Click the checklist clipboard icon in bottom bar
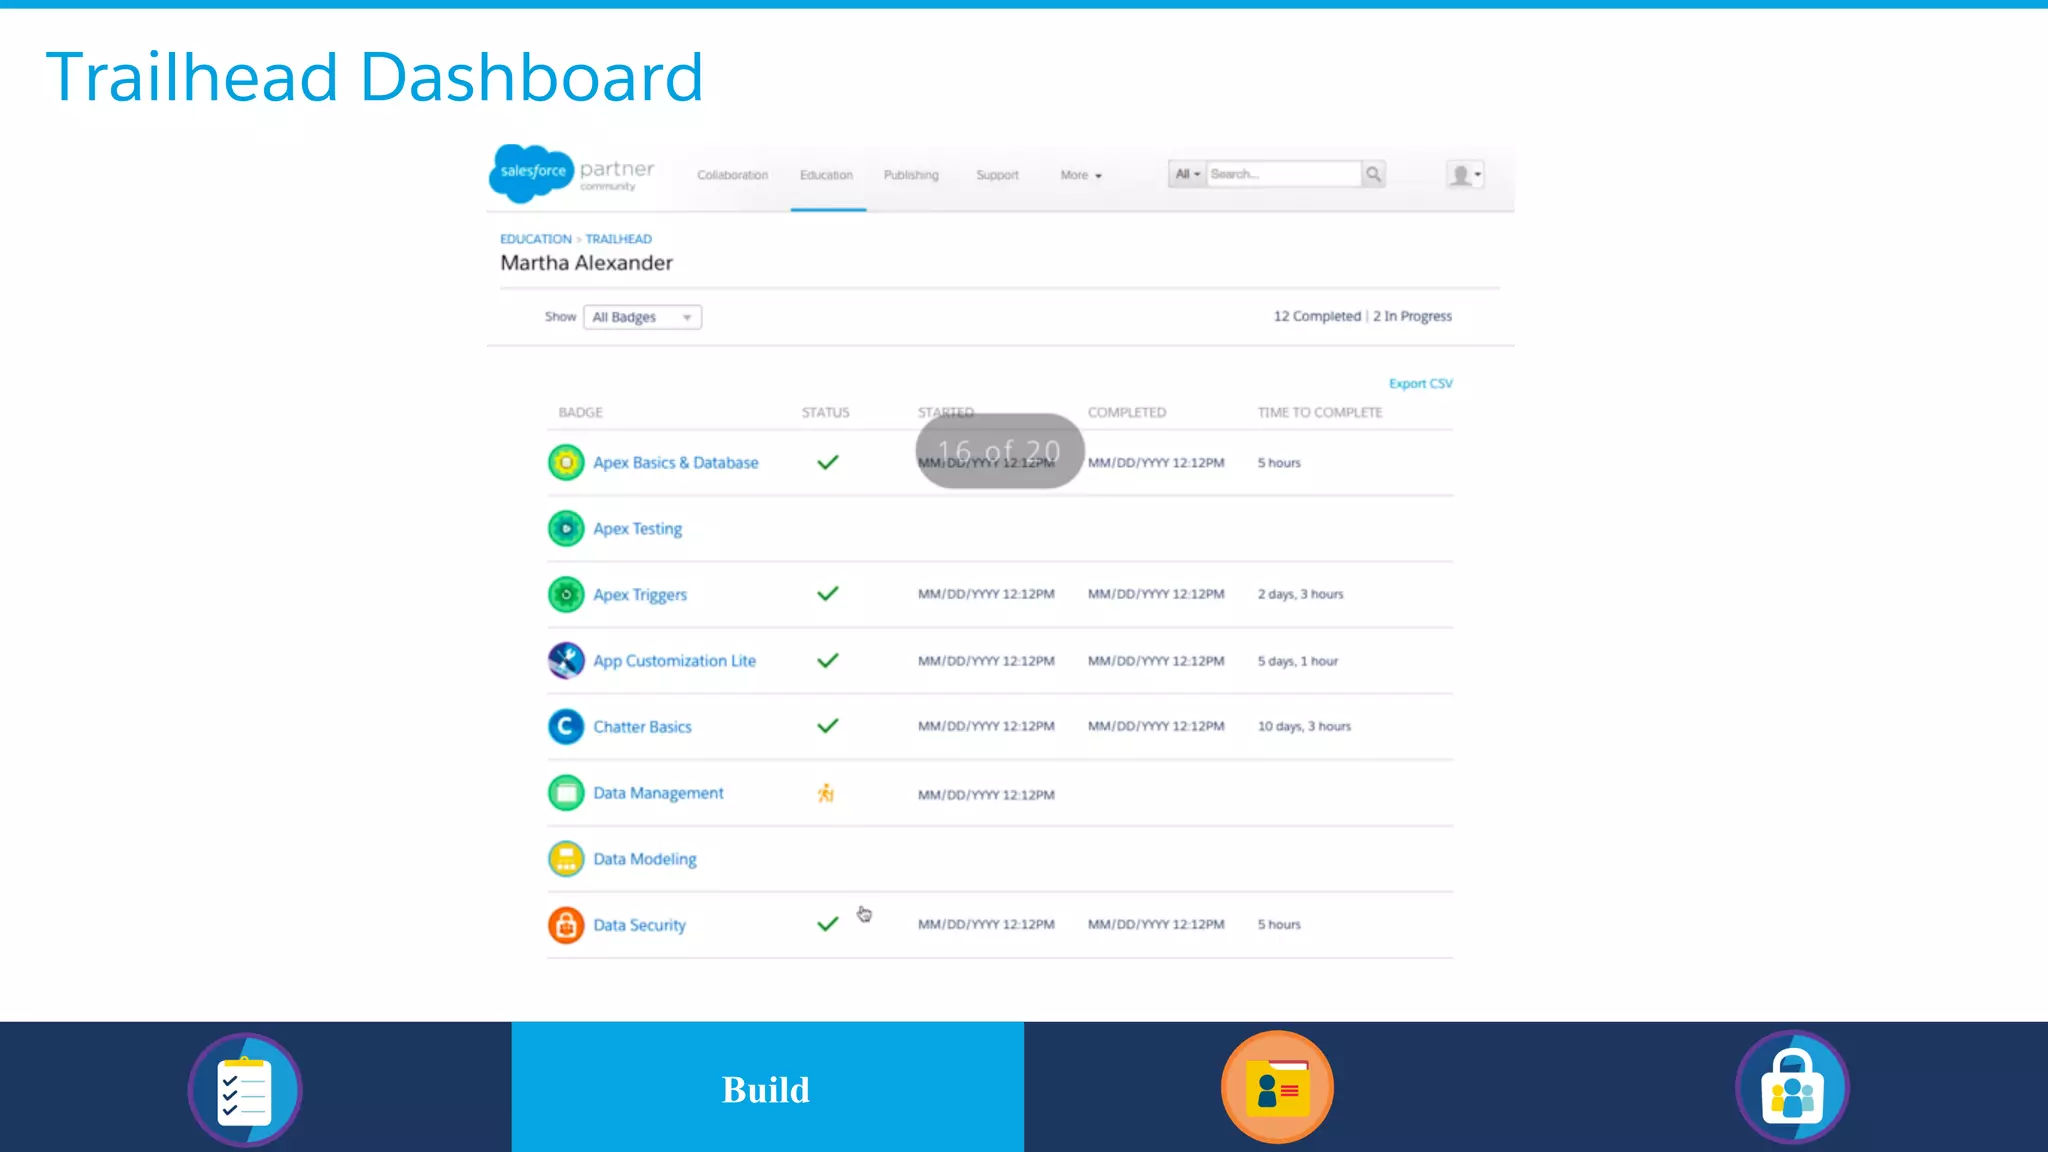 [x=245, y=1089]
